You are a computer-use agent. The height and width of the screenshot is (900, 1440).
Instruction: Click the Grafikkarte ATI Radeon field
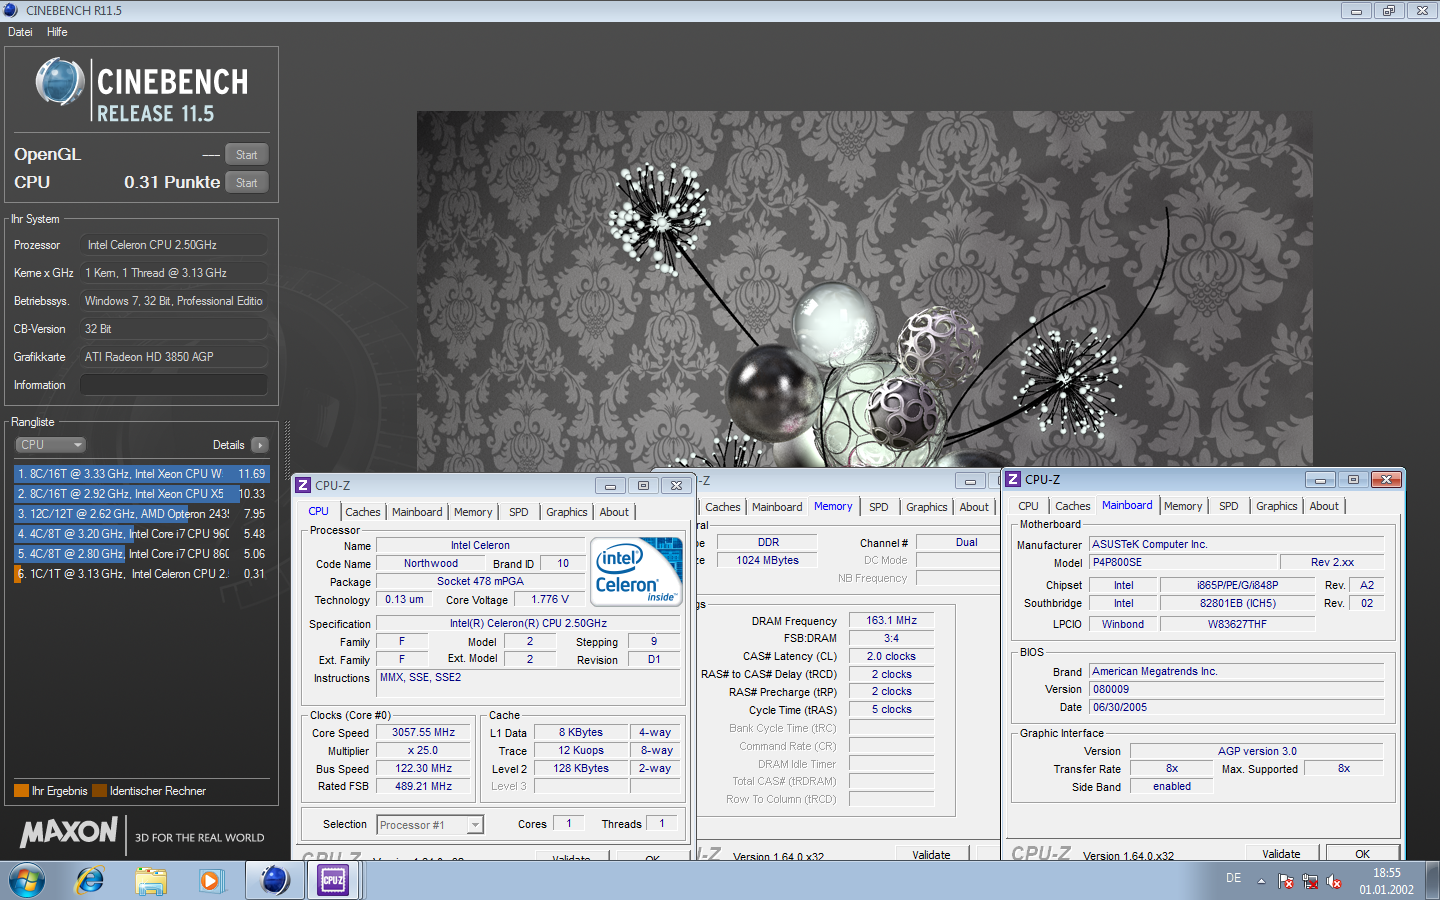click(x=174, y=357)
